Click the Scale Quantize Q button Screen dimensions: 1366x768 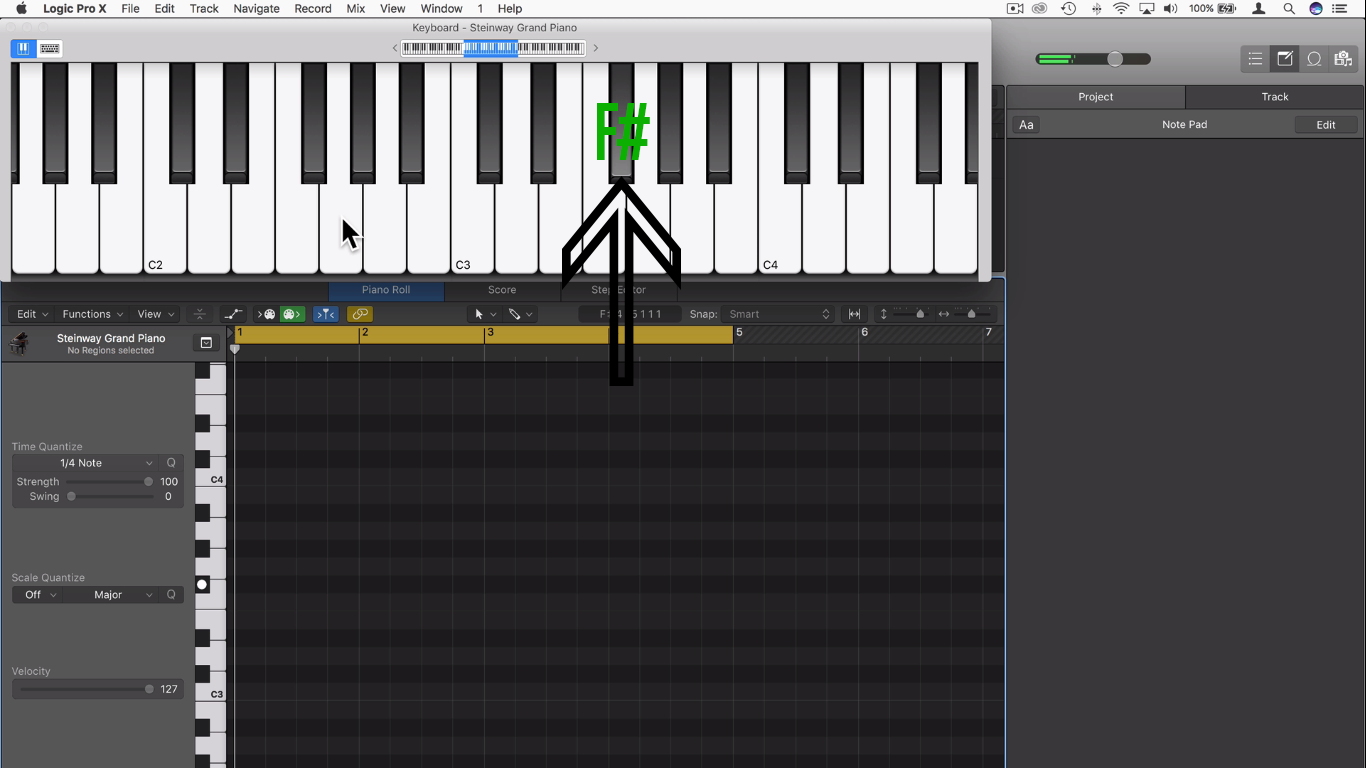171,595
